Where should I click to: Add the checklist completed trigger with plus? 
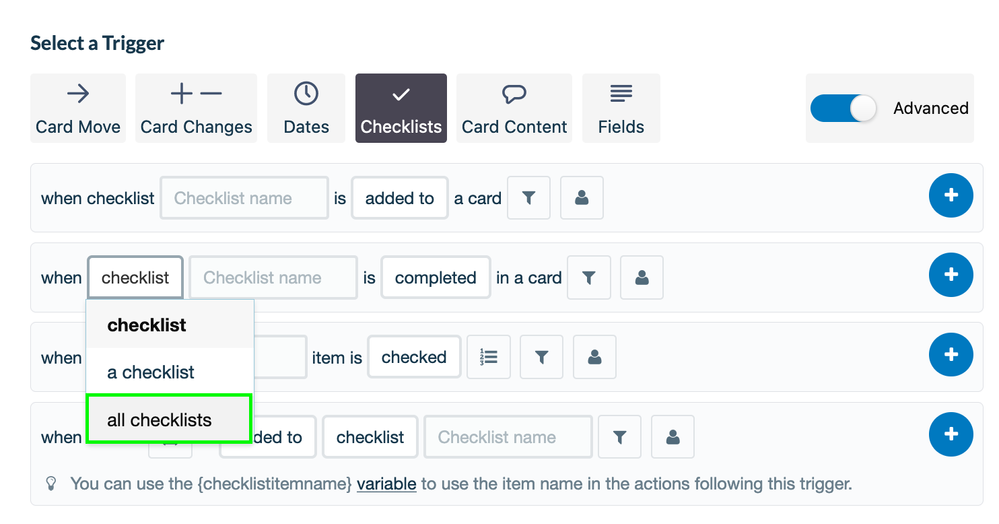pyautogui.click(x=951, y=275)
